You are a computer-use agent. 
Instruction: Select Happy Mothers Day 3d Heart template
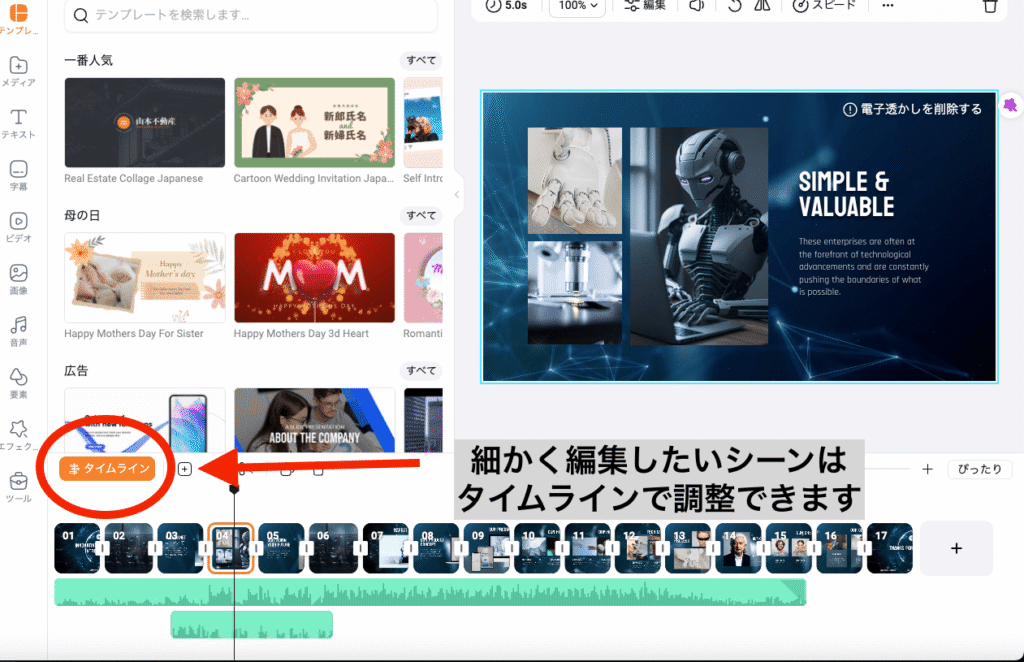(x=314, y=277)
